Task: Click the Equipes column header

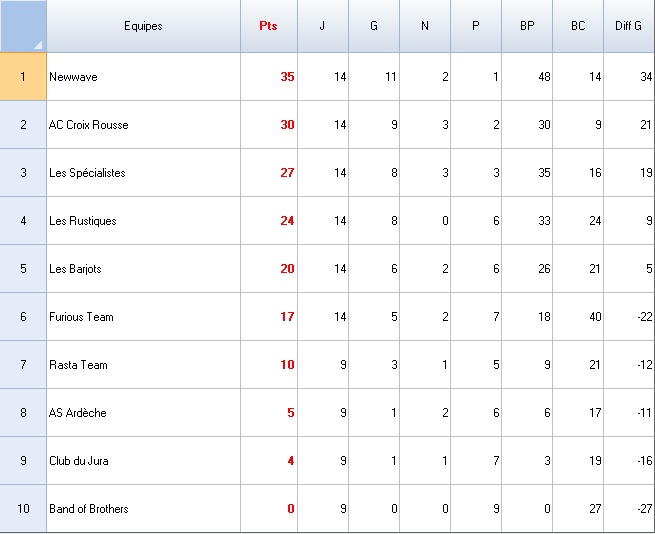Action: coord(143,26)
